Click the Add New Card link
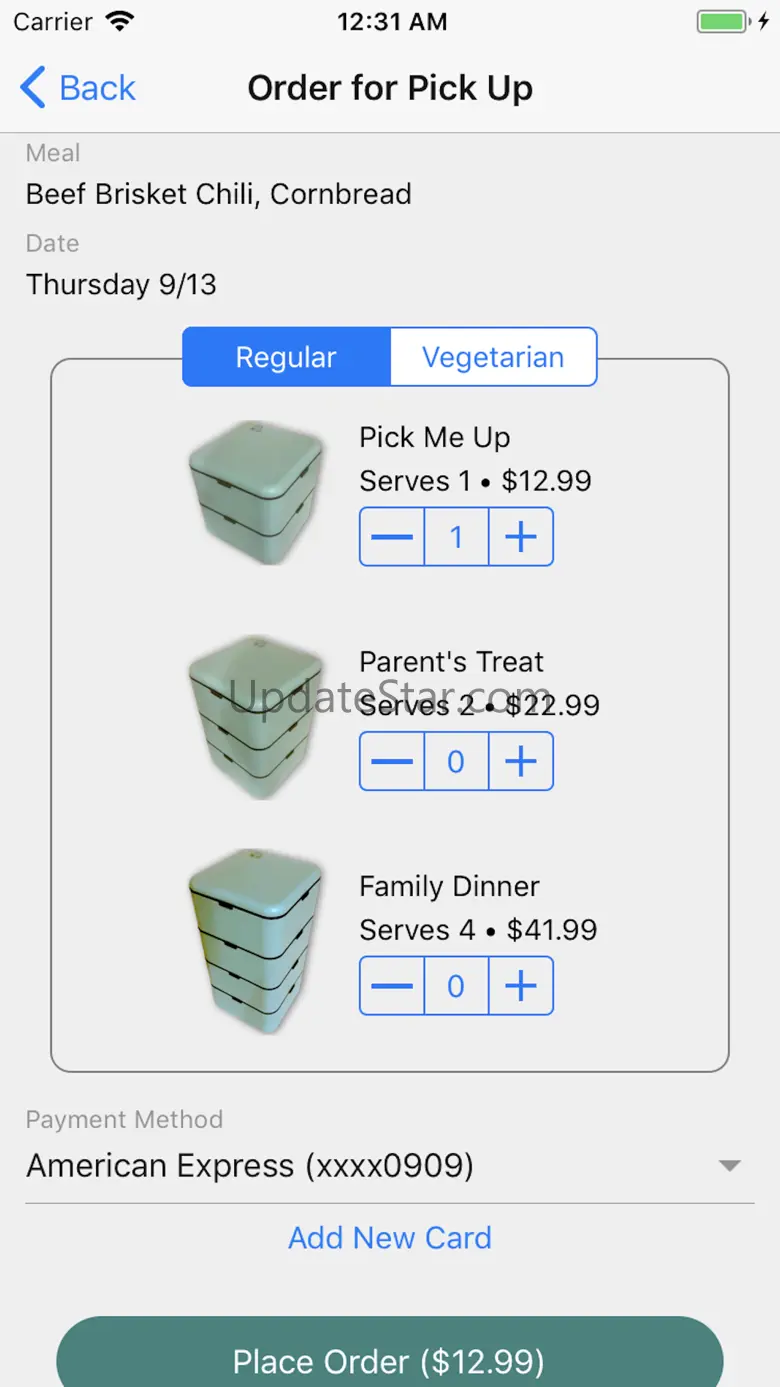The height and width of the screenshot is (1387, 780). [x=390, y=1238]
